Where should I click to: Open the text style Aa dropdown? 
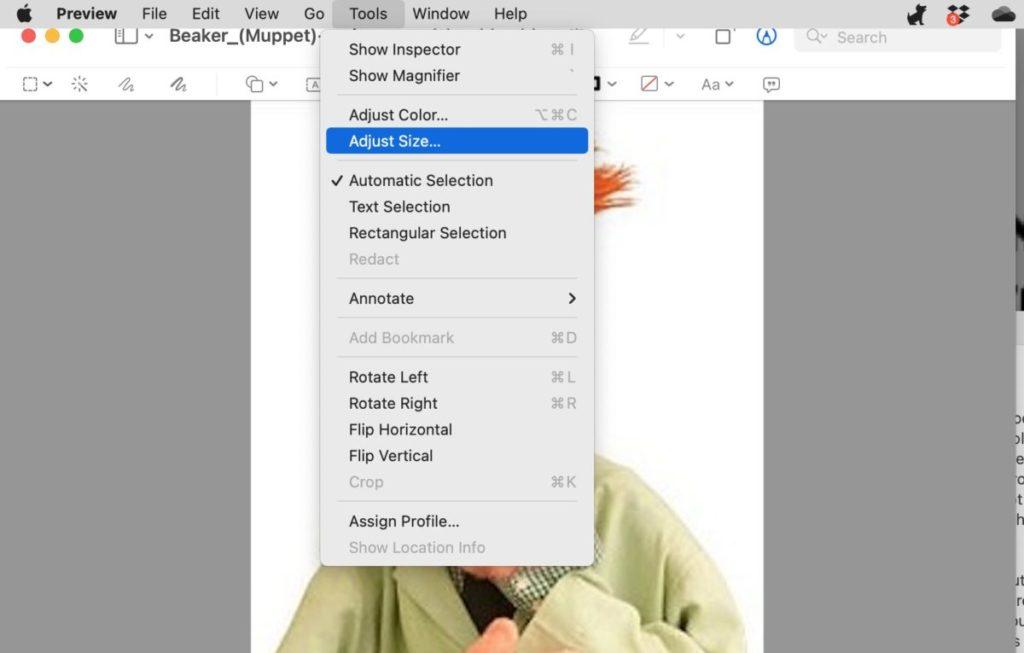click(717, 85)
